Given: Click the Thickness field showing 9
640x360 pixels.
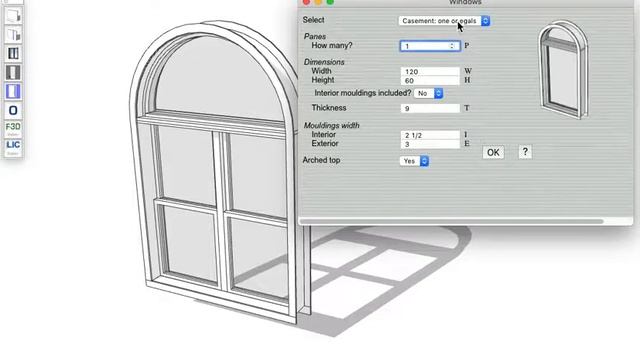Looking at the screenshot, I should [430, 108].
